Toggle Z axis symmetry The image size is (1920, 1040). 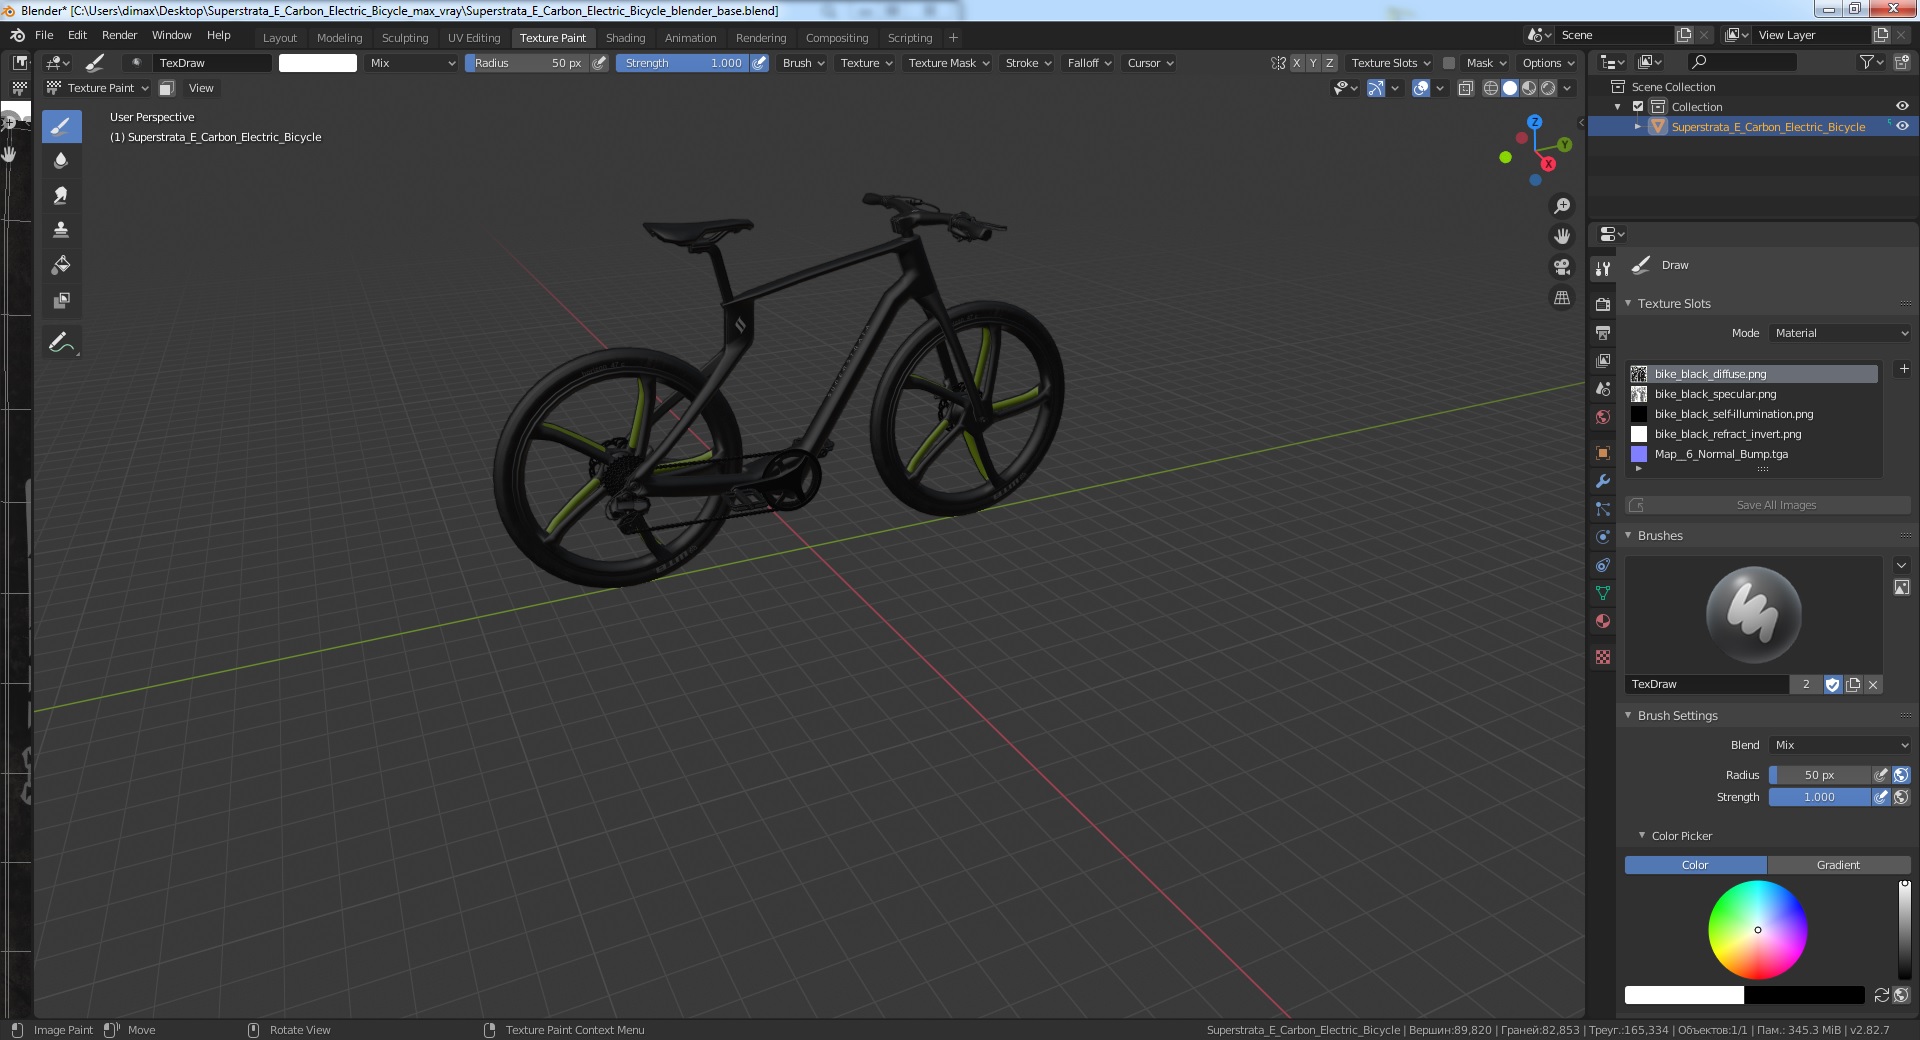[x=1329, y=63]
